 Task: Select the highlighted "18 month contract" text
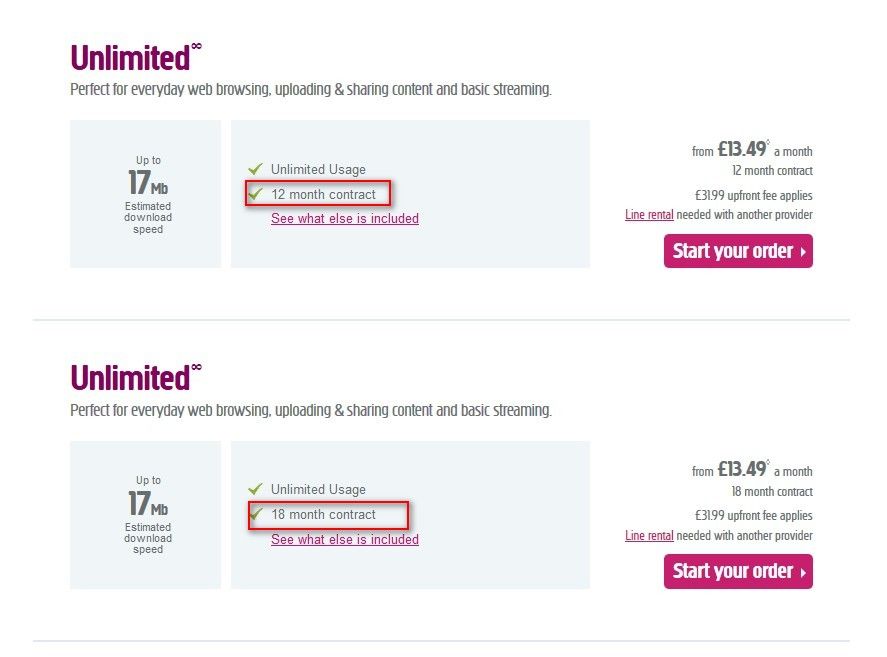click(324, 515)
